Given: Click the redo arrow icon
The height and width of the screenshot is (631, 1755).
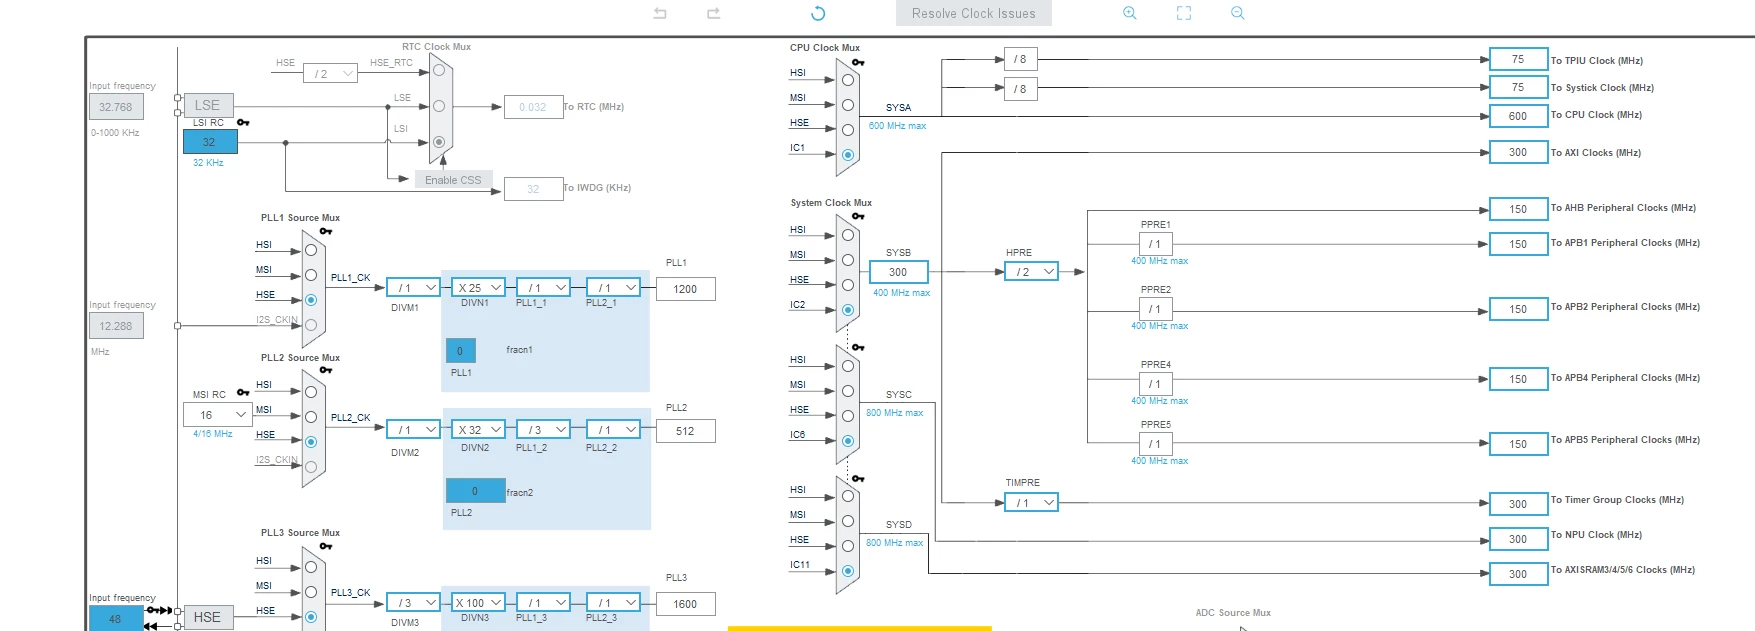Looking at the screenshot, I should pyautogui.click(x=713, y=13).
